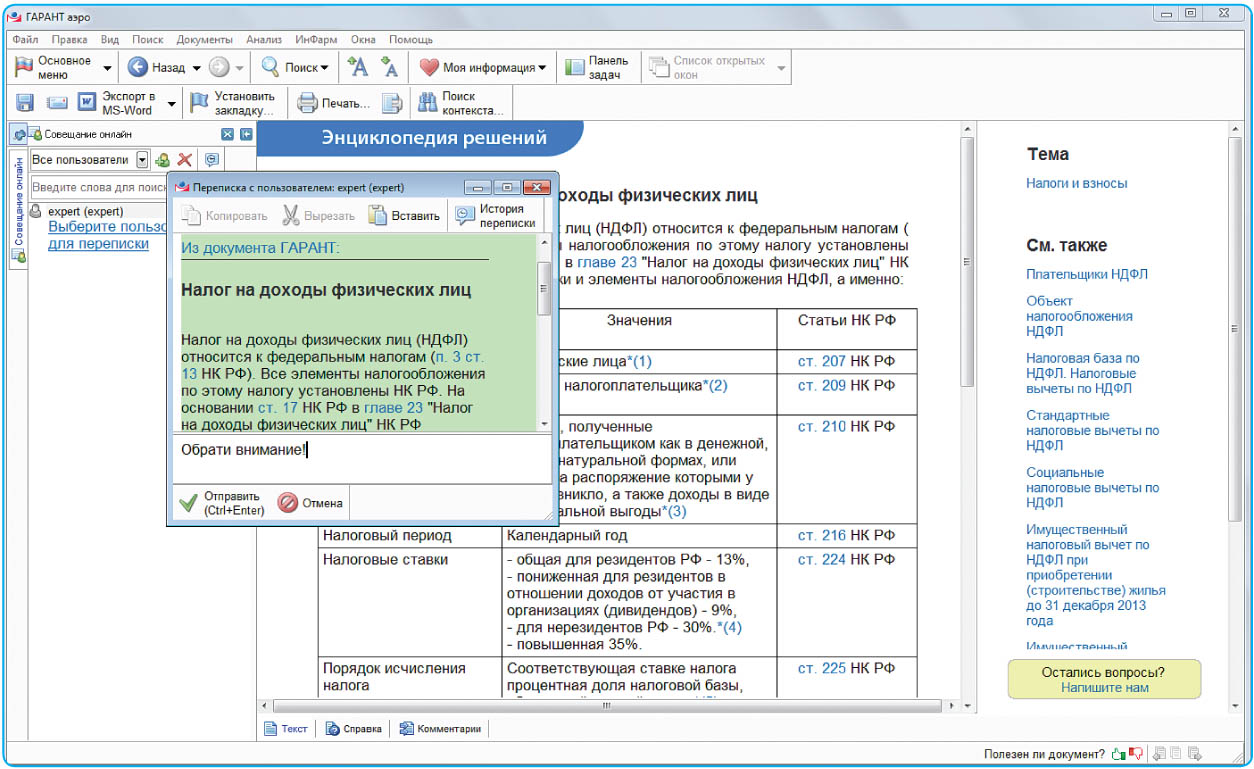
Task: Open the Основное меню dropdown arrow
Action: (x=107, y=68)
